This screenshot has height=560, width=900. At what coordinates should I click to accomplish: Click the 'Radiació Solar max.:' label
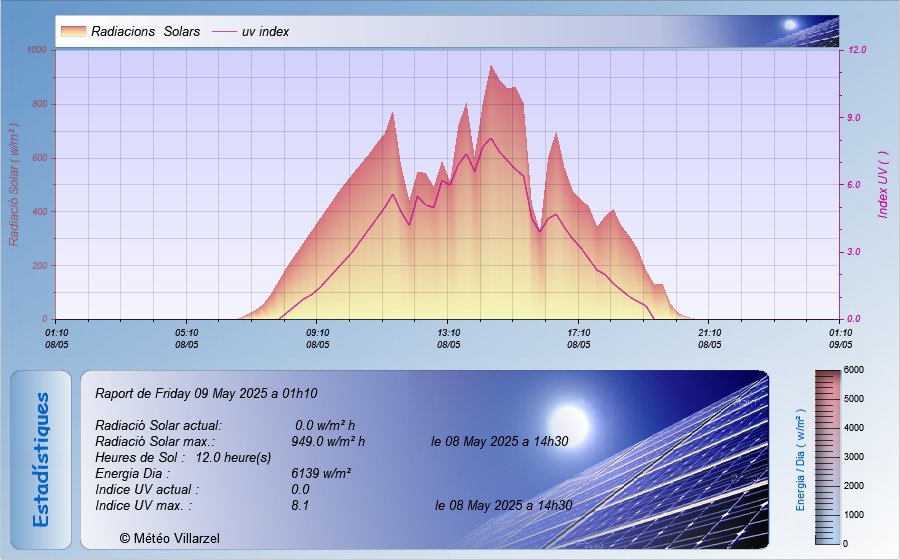[155, 442]
